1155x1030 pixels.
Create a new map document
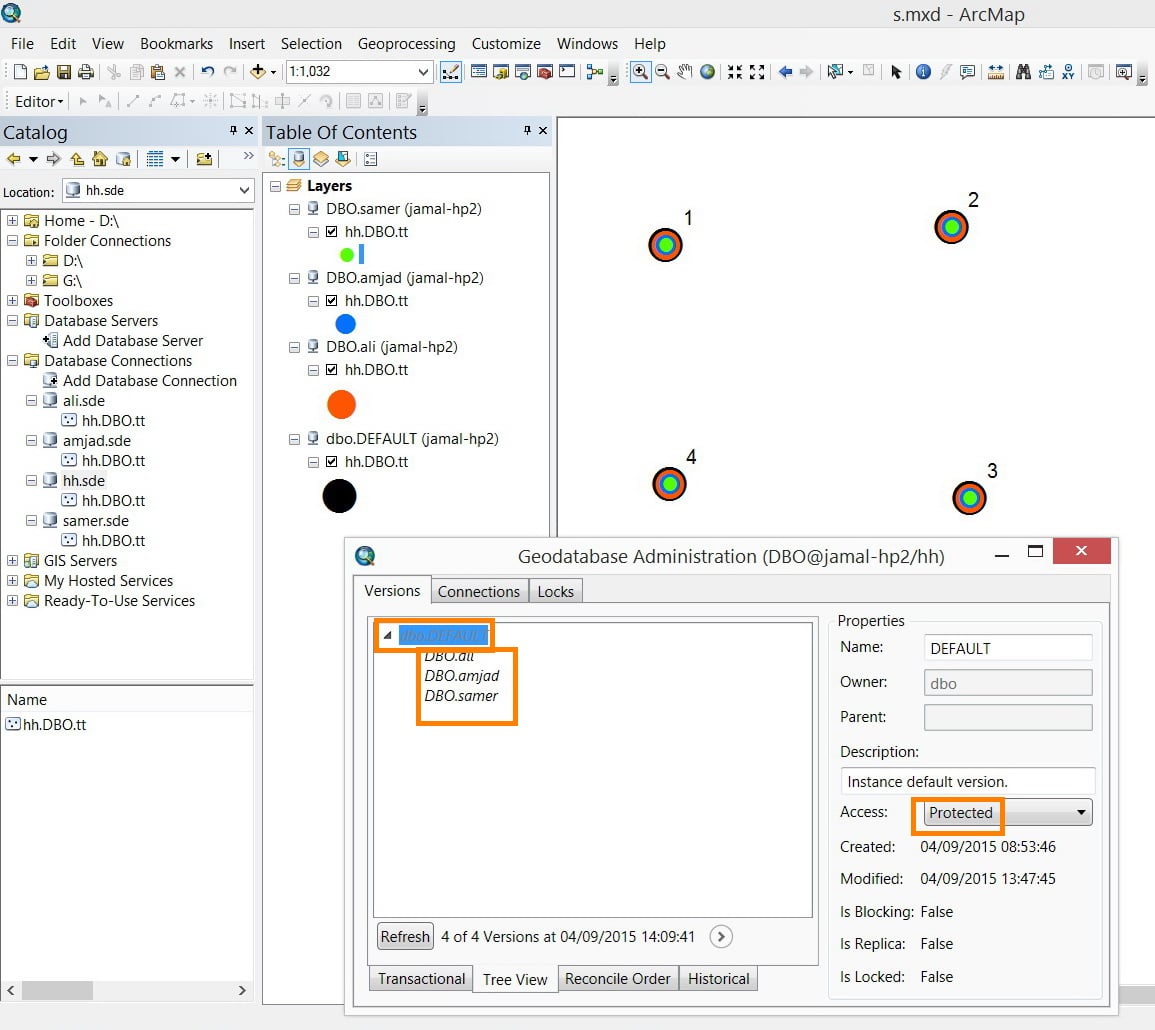point(21,71)
